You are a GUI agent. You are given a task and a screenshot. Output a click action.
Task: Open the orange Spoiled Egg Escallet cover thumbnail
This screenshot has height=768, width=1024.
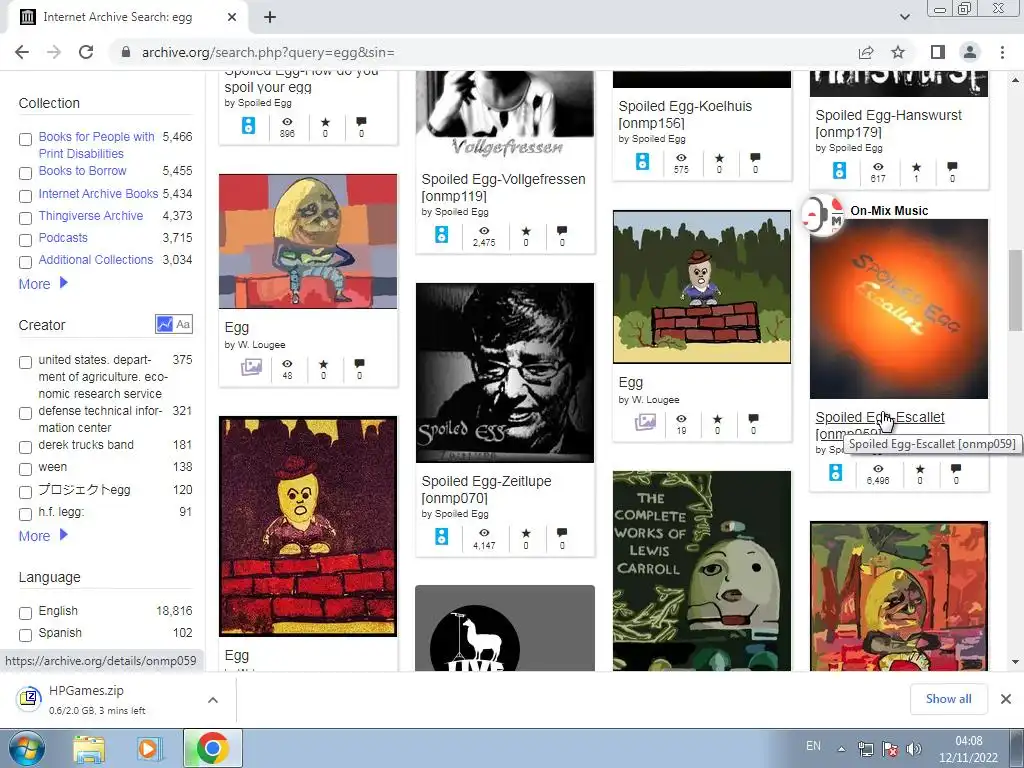[899, 308]
